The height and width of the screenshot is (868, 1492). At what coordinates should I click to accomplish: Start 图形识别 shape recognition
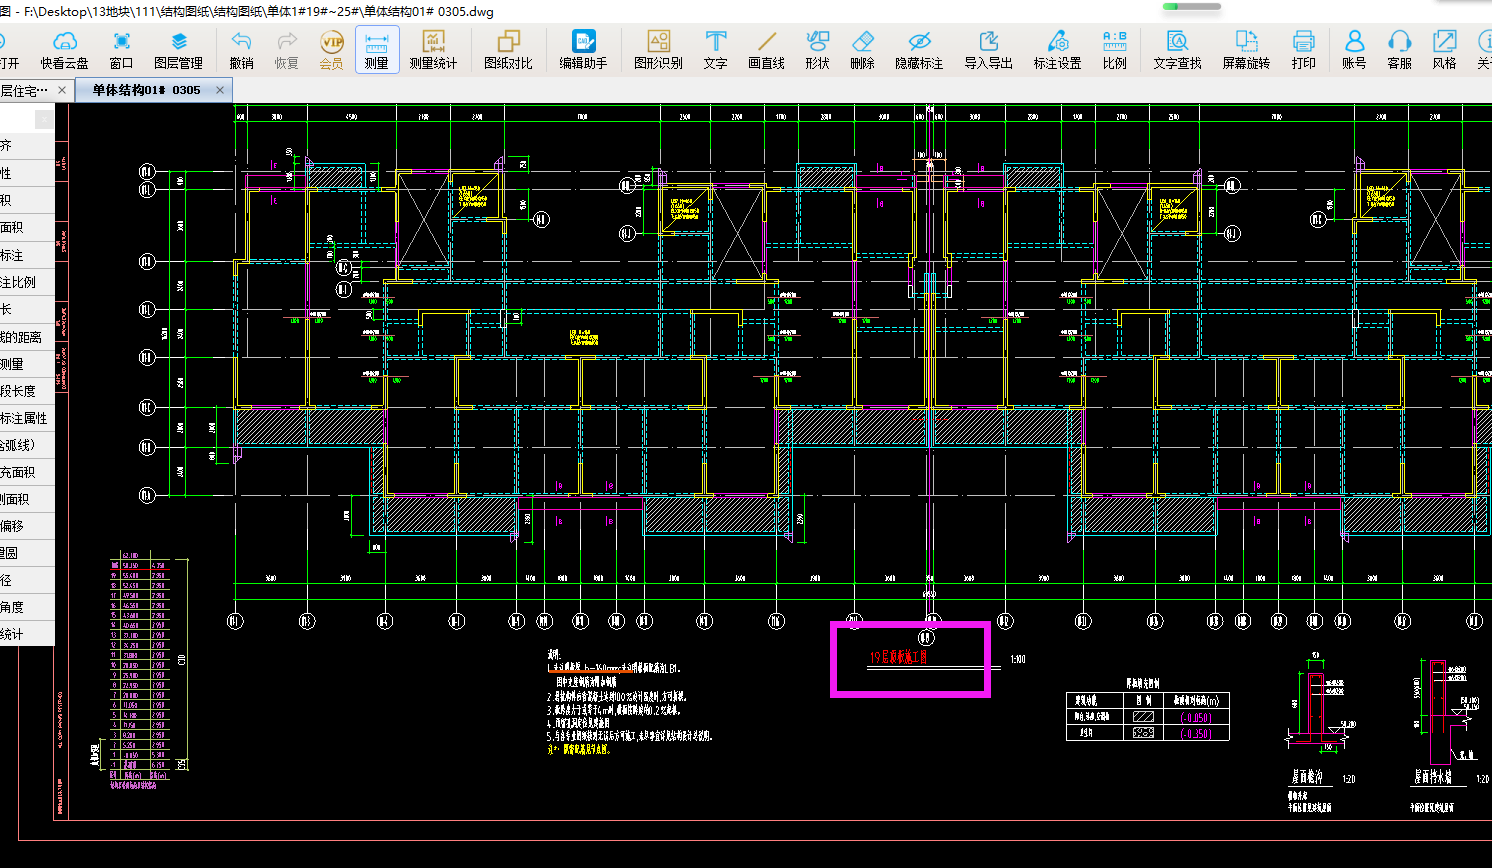(x=658, y=49)
